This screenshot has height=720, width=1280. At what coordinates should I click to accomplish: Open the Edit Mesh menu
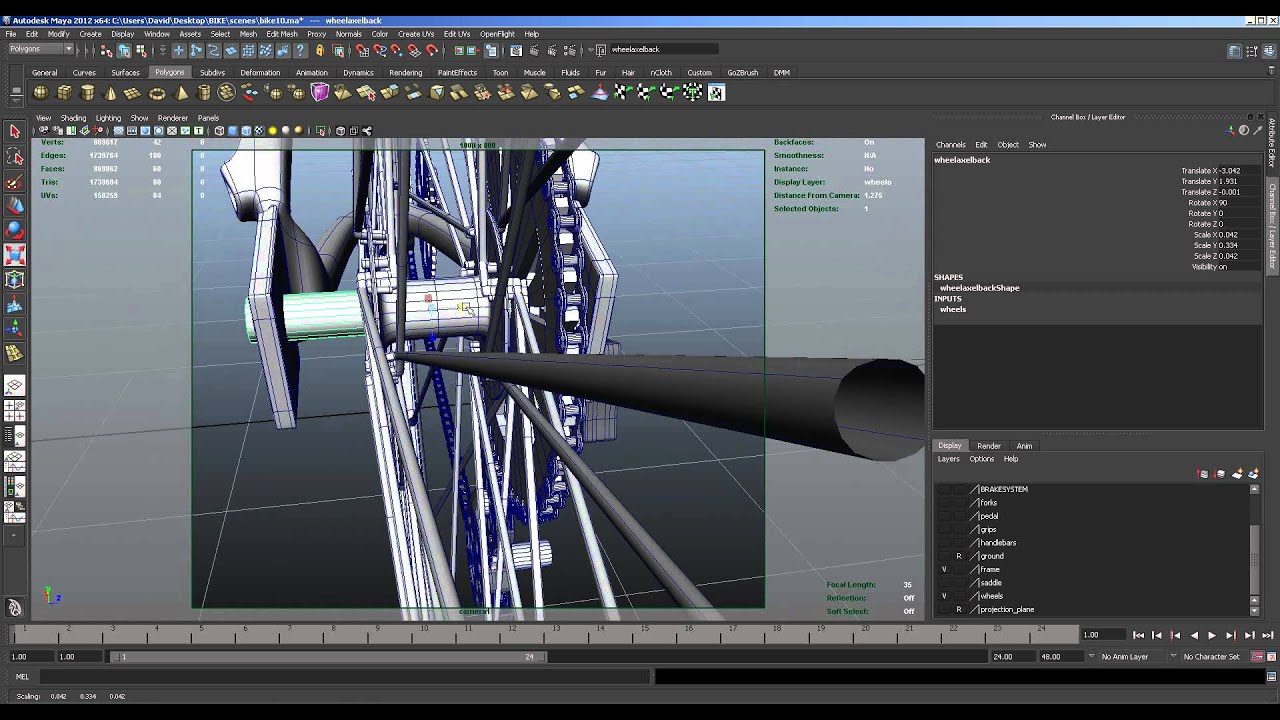282,34
